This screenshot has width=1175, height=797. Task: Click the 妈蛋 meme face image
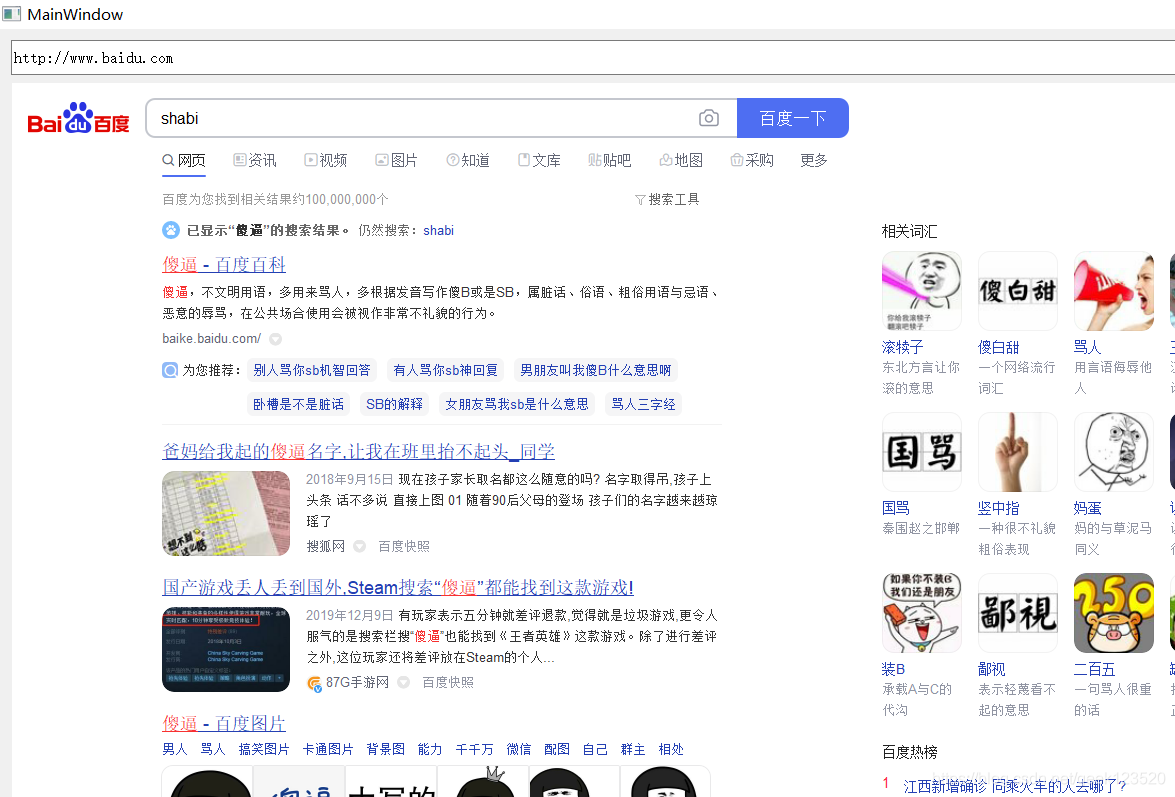point(1114,452)
